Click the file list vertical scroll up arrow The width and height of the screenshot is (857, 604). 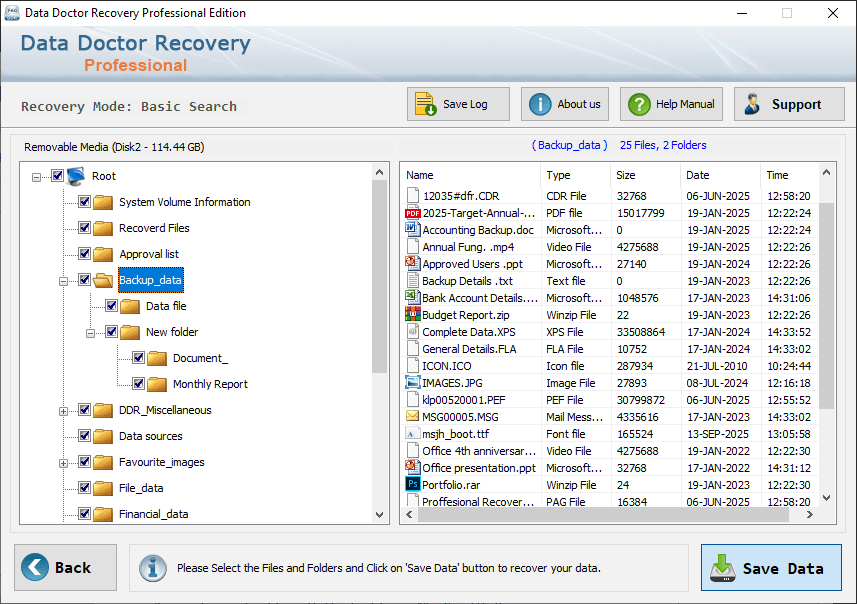coord(826,172)
